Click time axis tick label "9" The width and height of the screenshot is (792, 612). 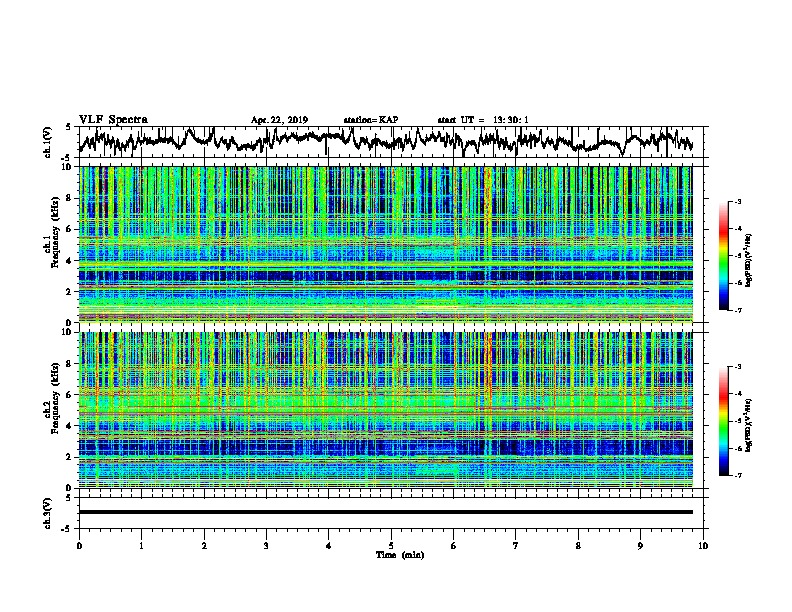click(x=640, y=546)
